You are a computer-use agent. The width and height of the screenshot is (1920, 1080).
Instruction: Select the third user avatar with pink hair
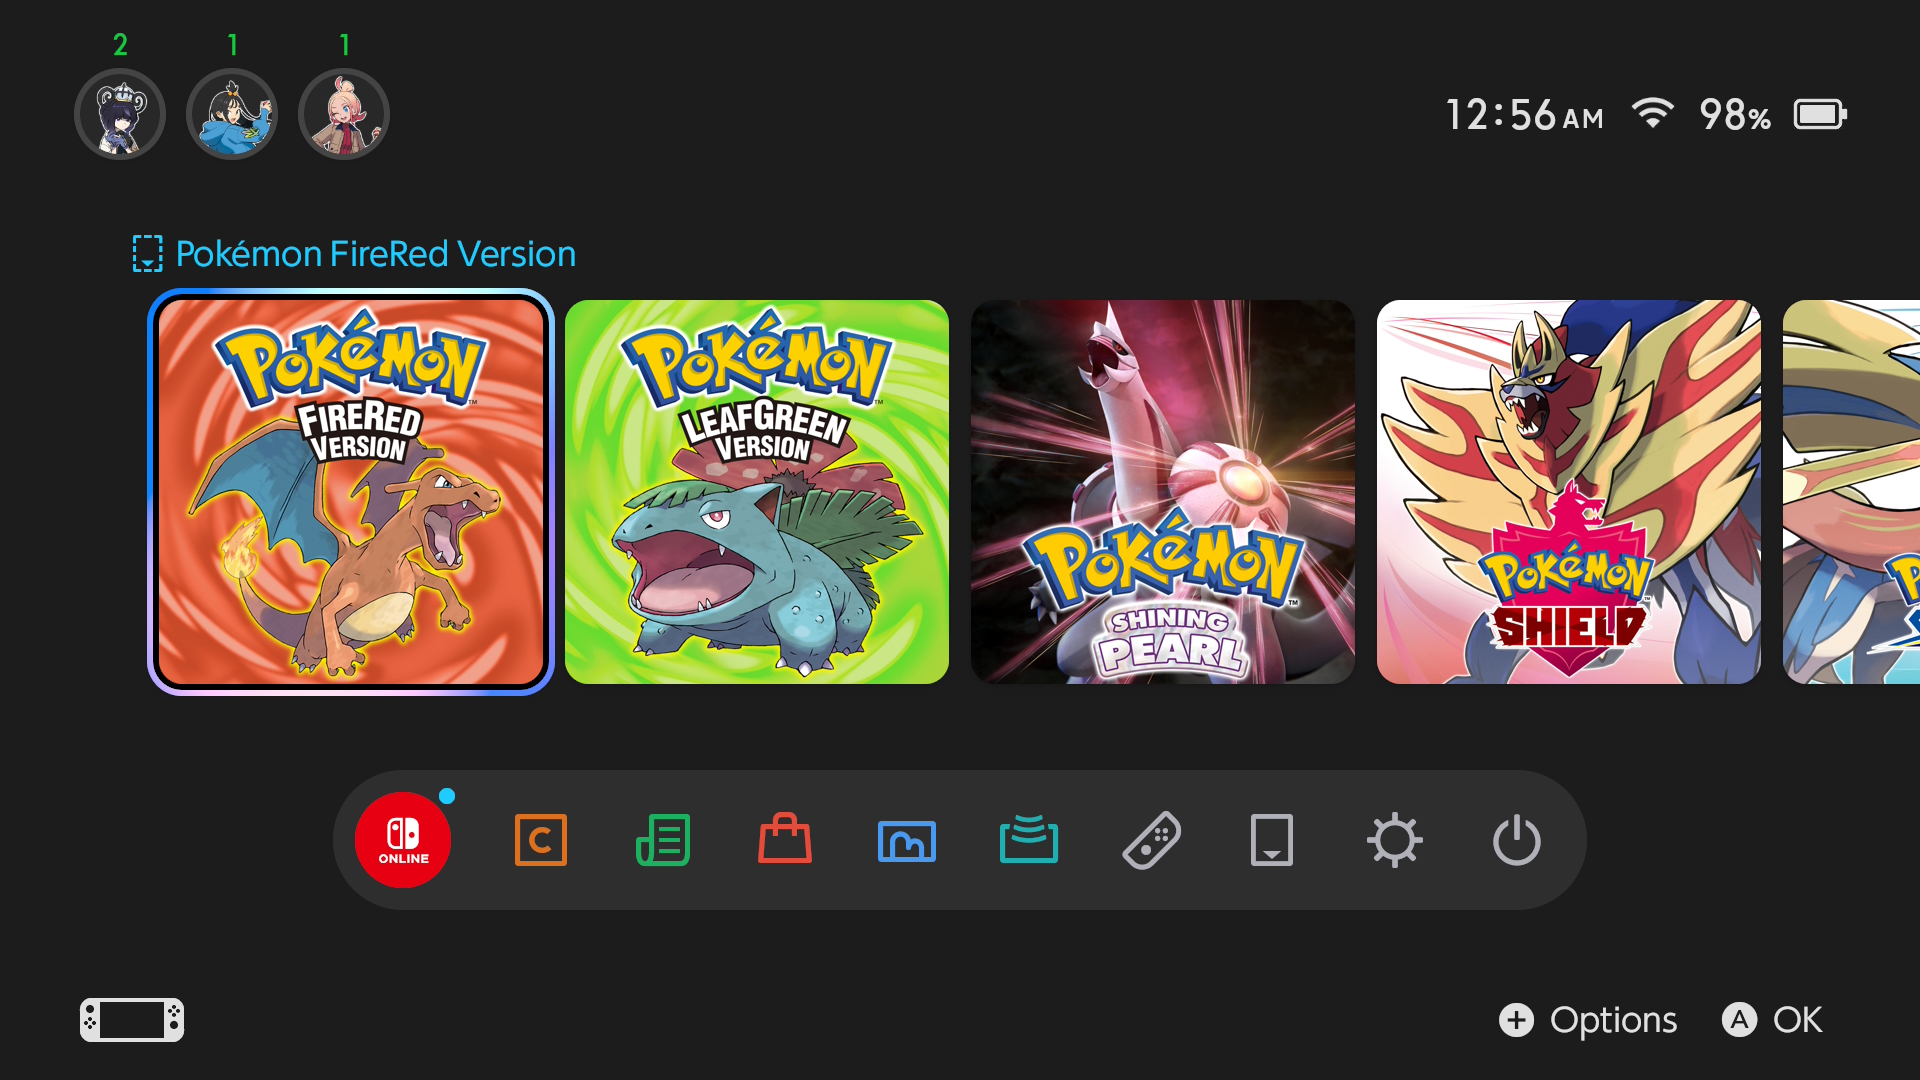tap(344, 114)
